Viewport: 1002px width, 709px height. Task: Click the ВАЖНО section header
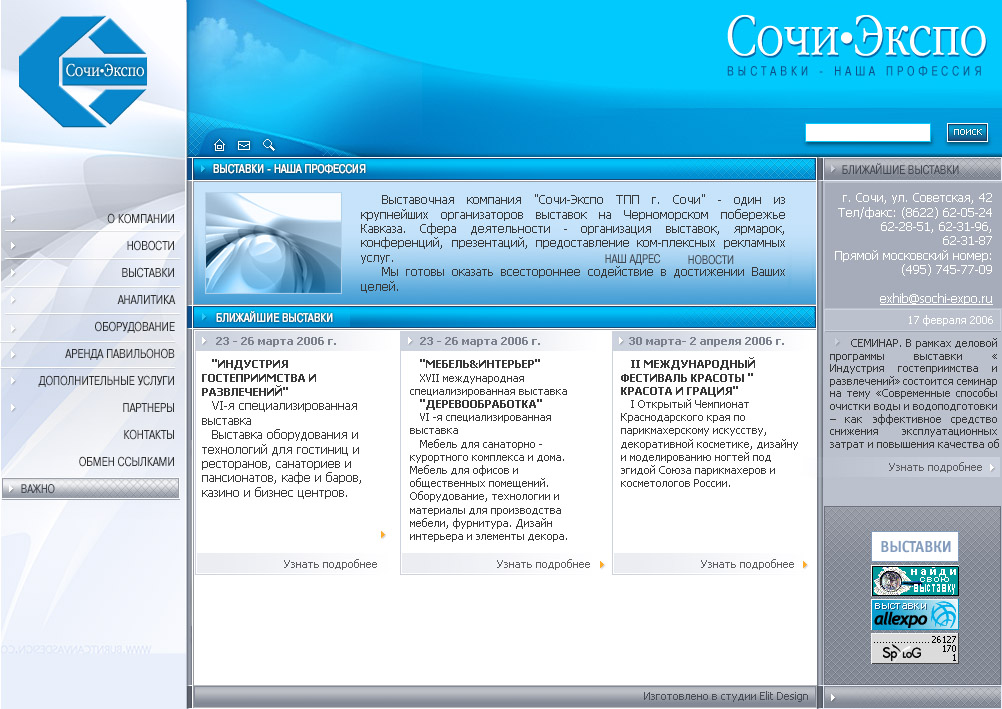(91, 489)
